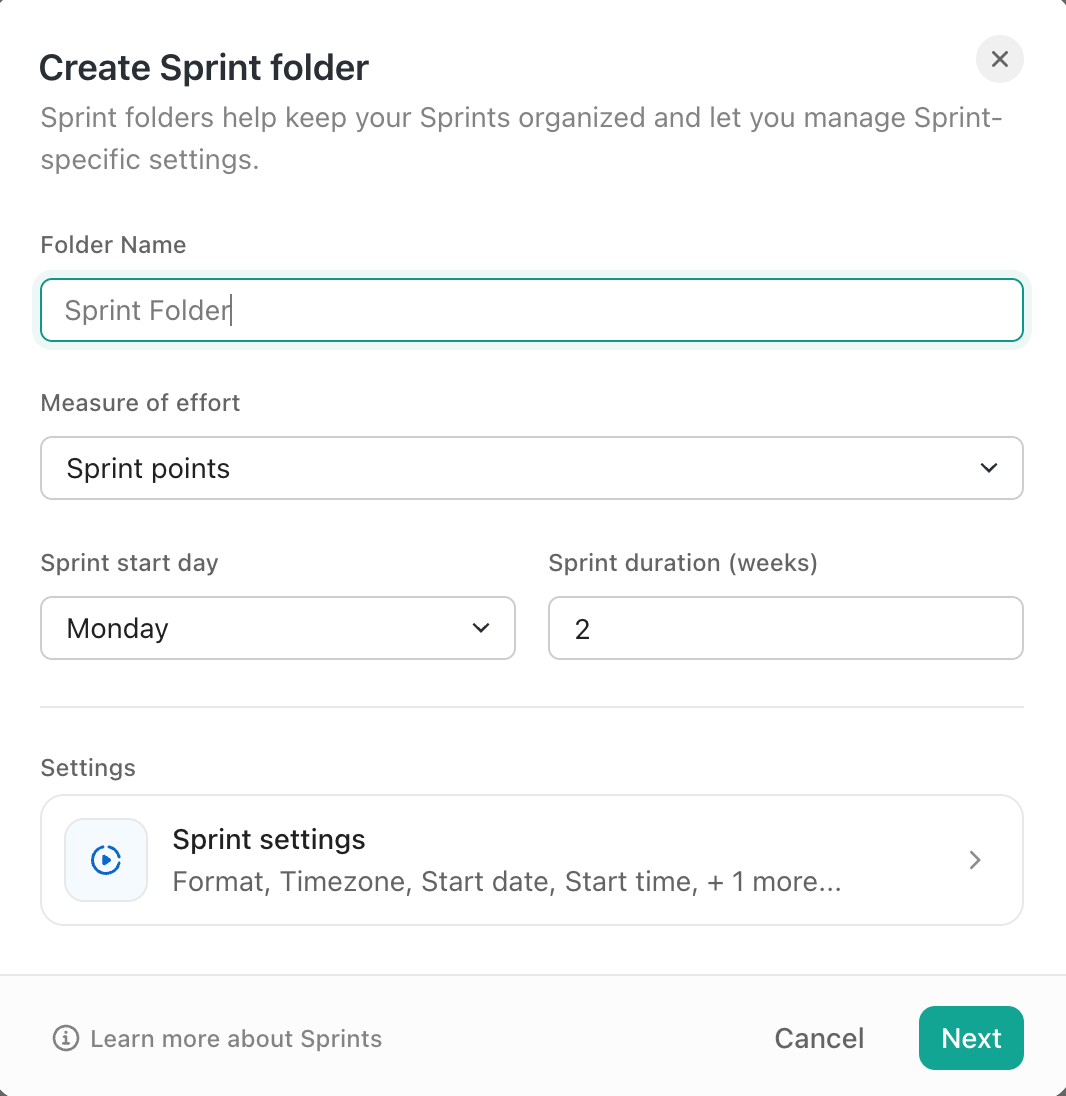Click Next to proceed

[970, 1038]
